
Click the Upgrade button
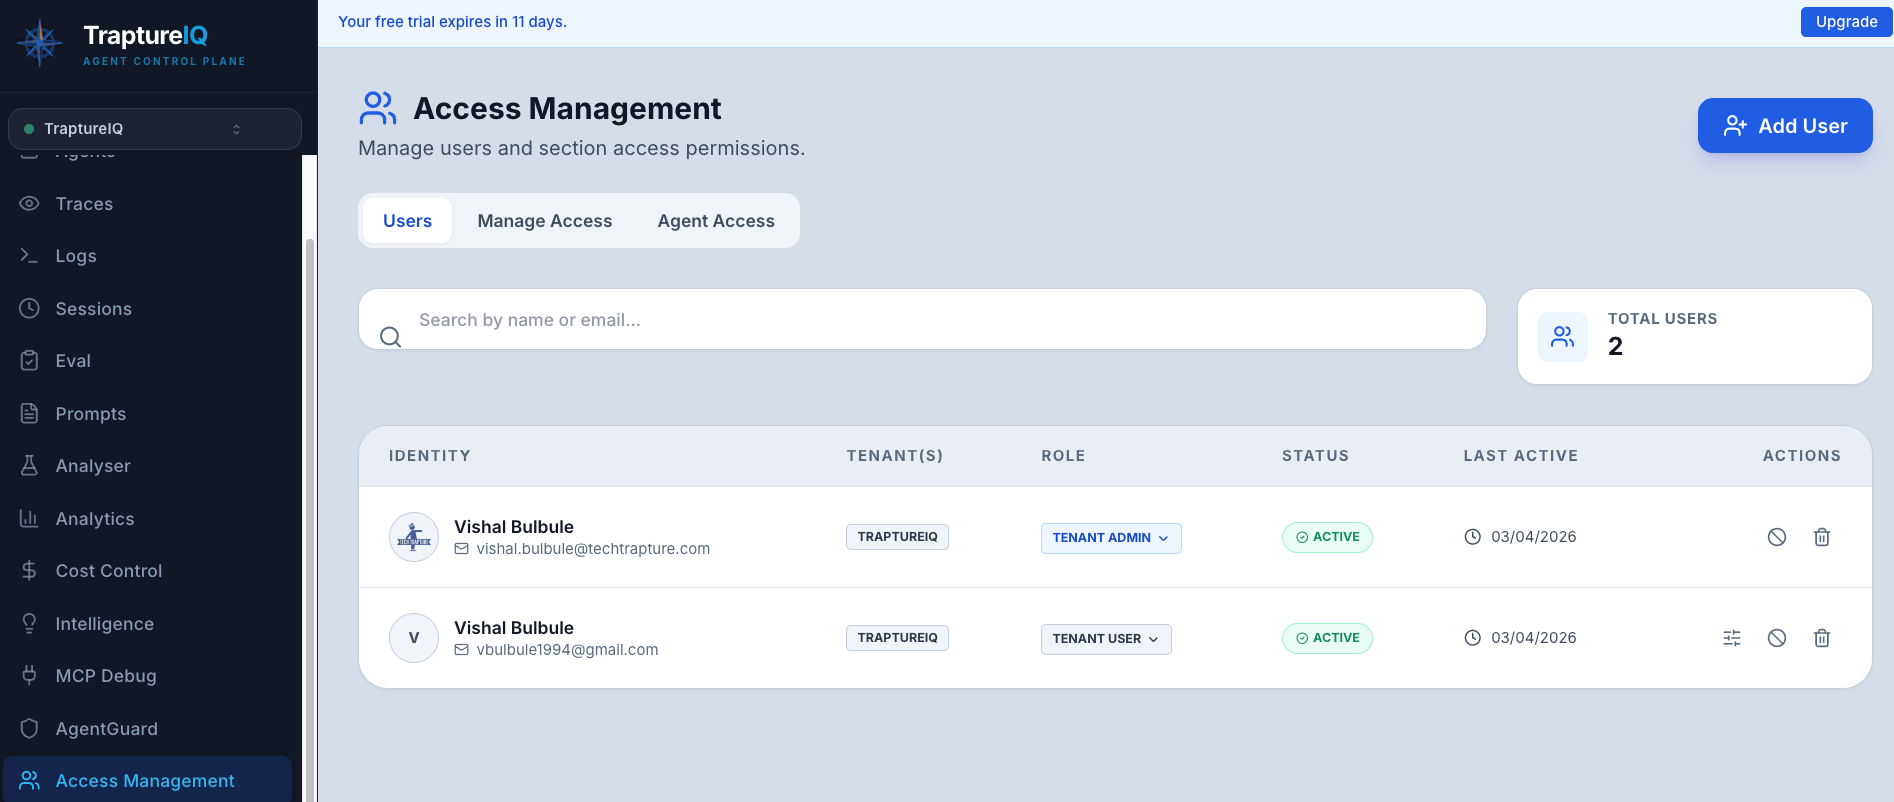click(1846, 22)
